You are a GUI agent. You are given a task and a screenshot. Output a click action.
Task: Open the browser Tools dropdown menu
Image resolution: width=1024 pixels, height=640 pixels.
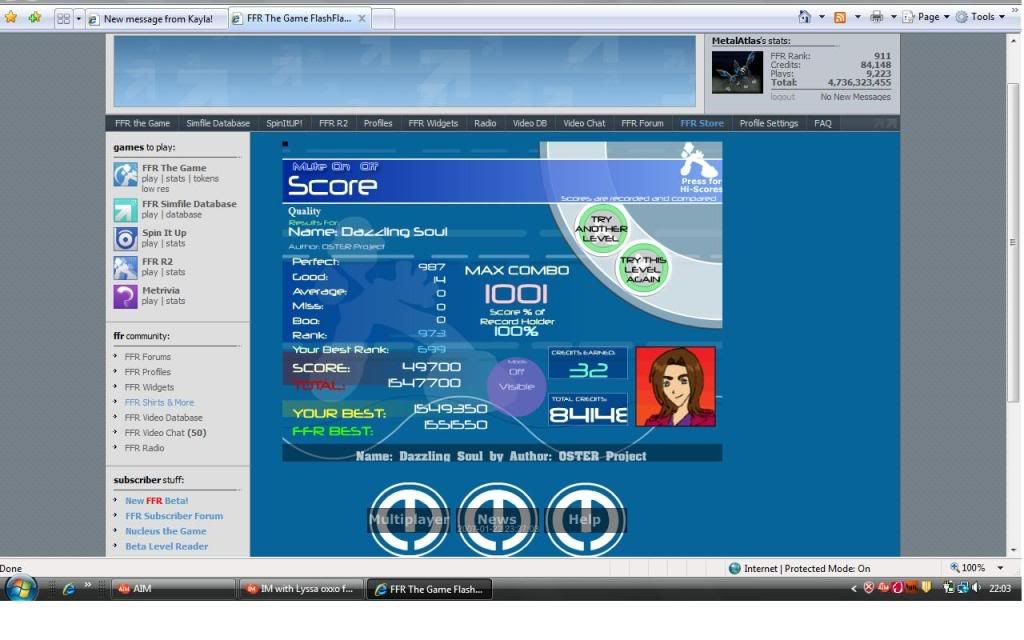point(981,17)
